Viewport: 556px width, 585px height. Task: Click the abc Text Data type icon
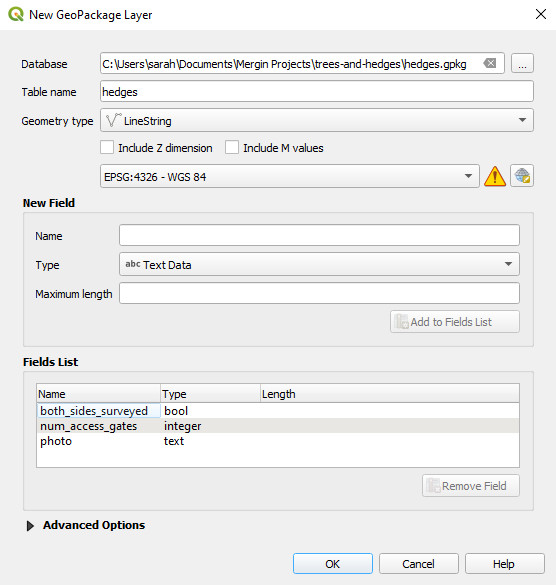(x=132, y=264)
